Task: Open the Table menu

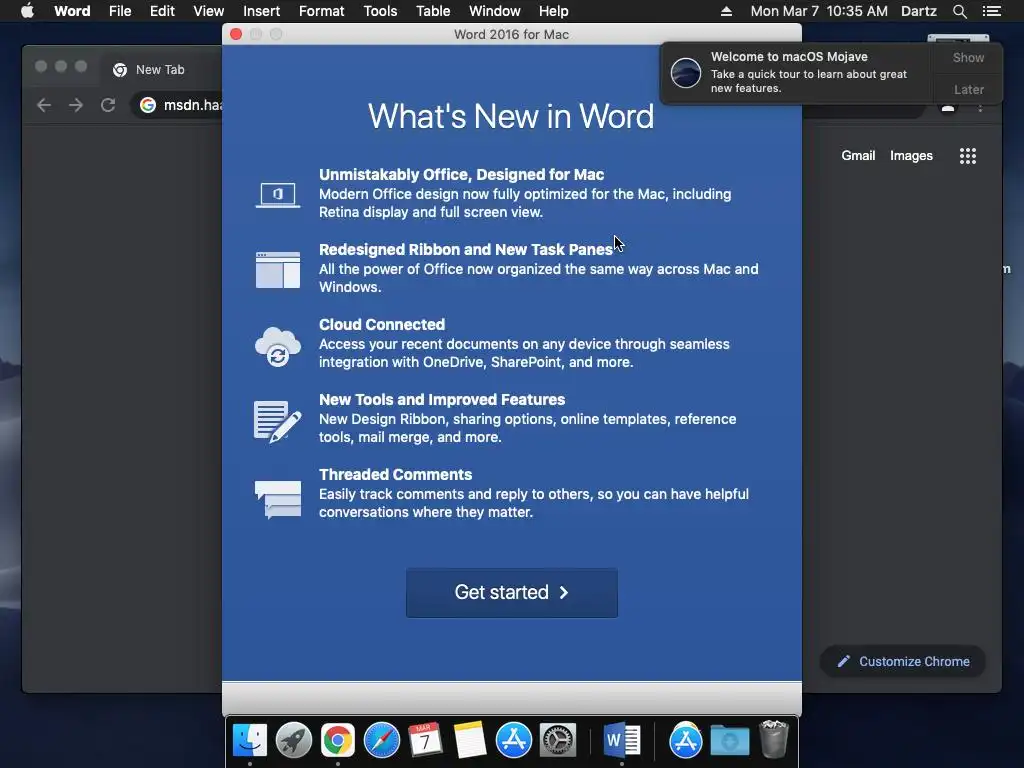Action: click(x=433, y=11)
